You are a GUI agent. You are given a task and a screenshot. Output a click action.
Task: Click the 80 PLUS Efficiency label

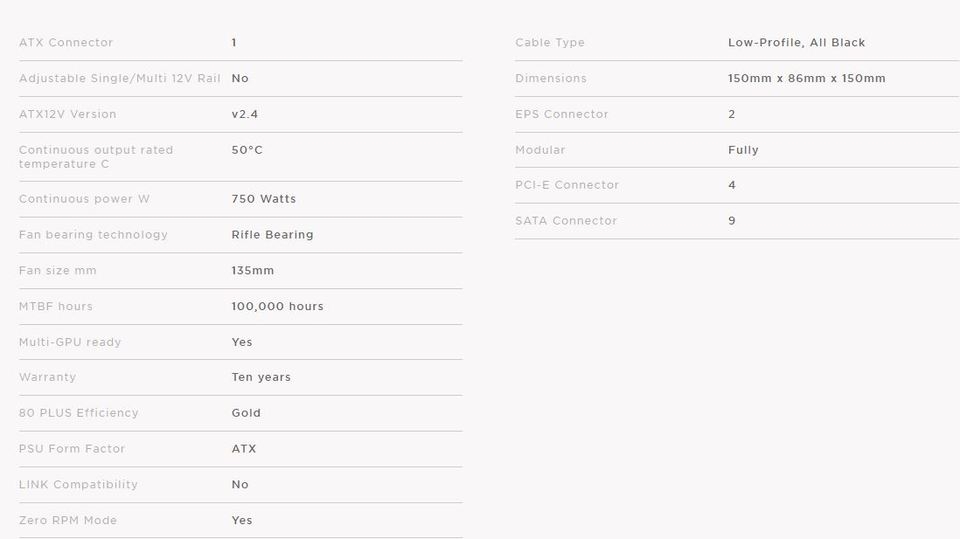(79, 413)
